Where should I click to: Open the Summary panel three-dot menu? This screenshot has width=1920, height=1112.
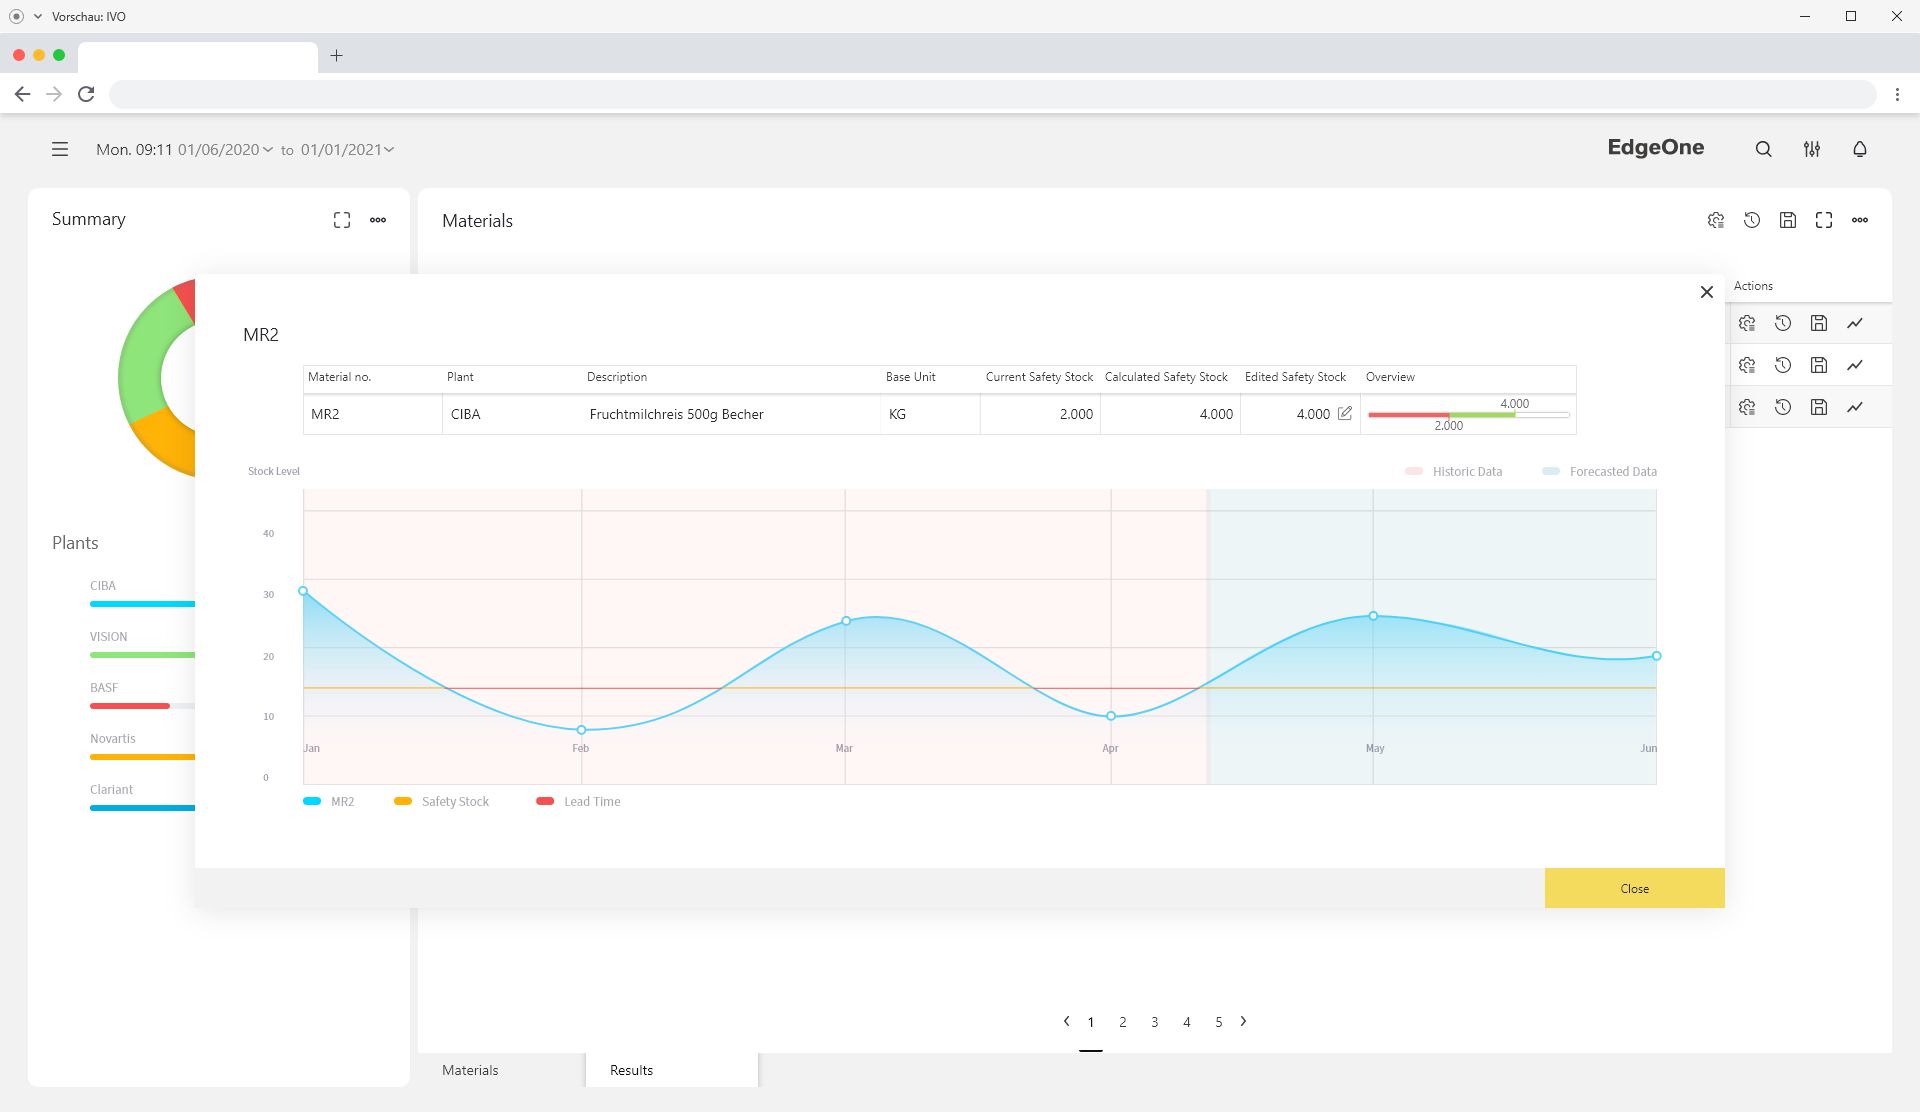378,220
